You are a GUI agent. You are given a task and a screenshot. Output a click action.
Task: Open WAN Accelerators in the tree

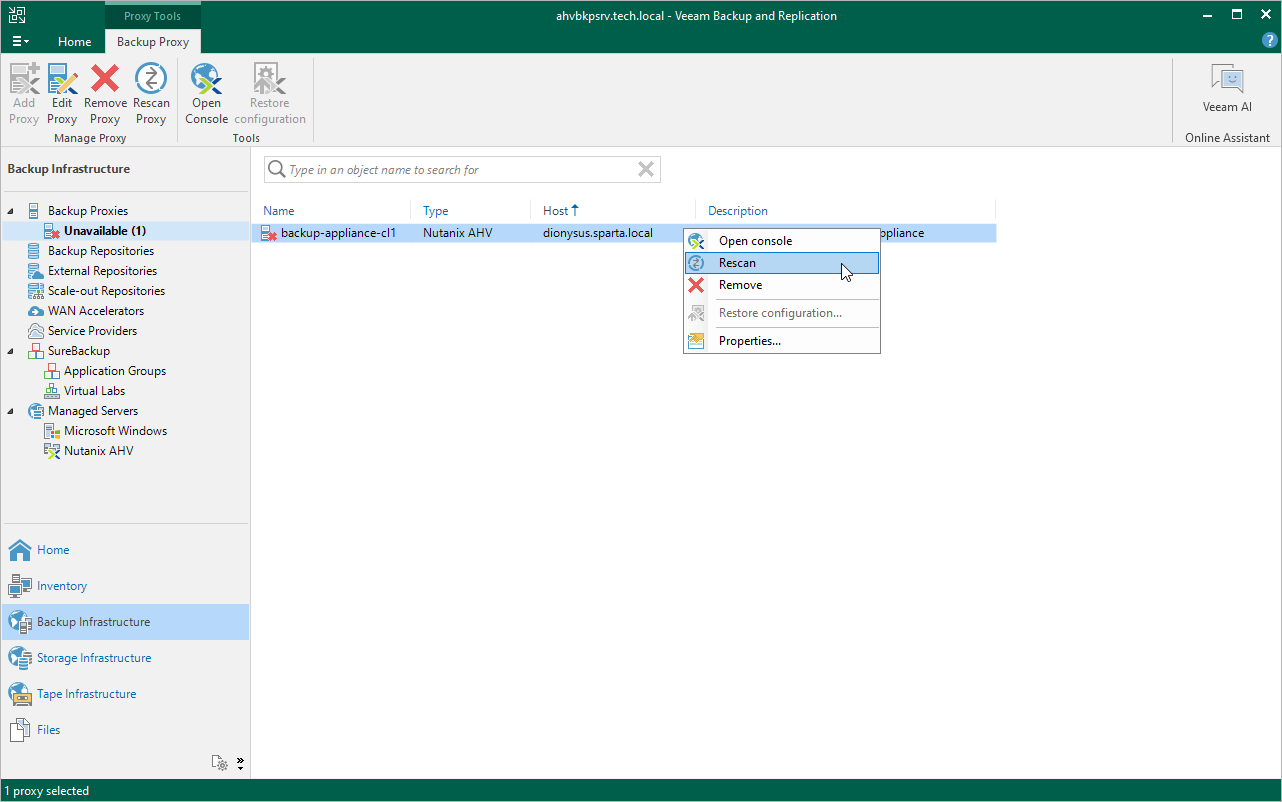96,311
